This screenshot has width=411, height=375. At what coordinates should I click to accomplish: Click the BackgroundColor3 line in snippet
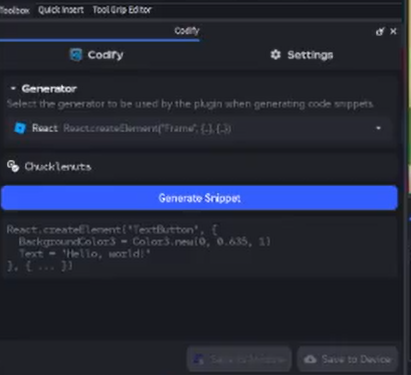tap(144, 241)
